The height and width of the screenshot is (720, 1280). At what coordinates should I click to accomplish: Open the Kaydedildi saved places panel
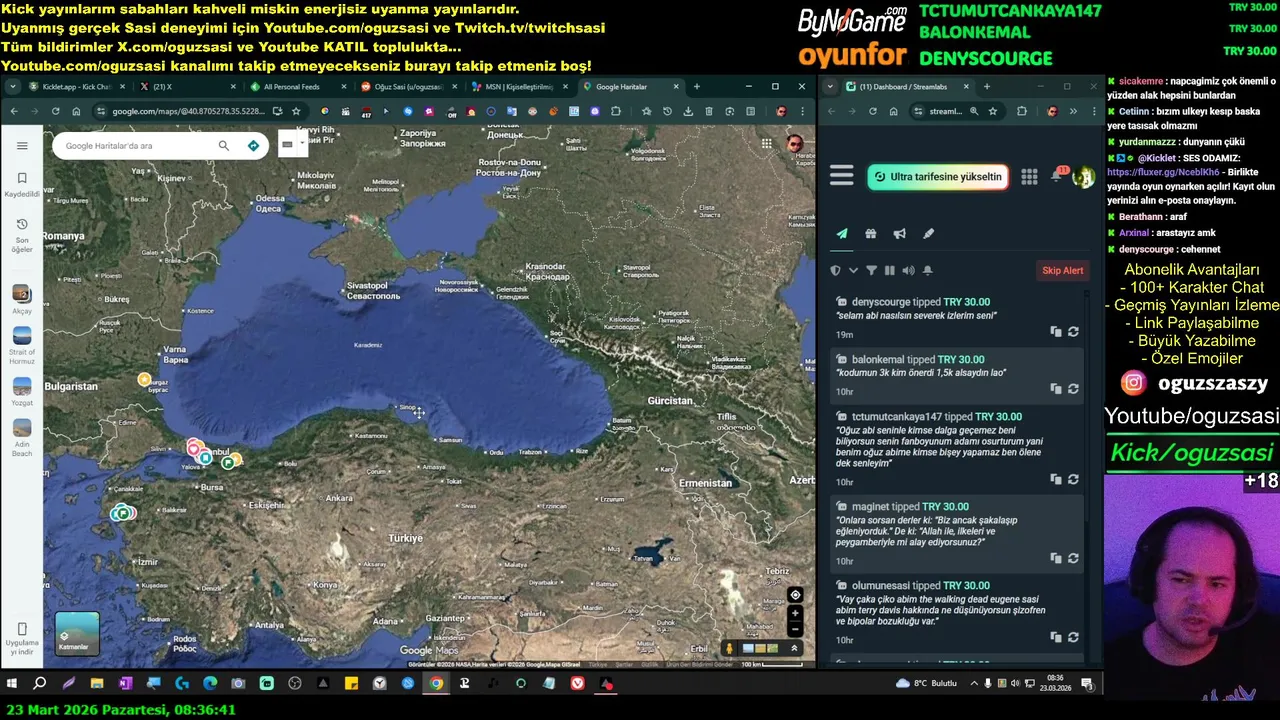coord(22,184)
